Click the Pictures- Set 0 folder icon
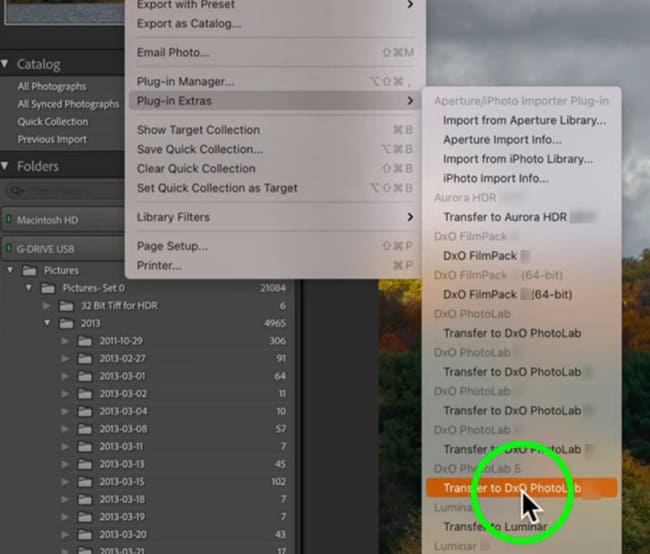This screenshot has height=554, width=650. (x=48, y=288)
